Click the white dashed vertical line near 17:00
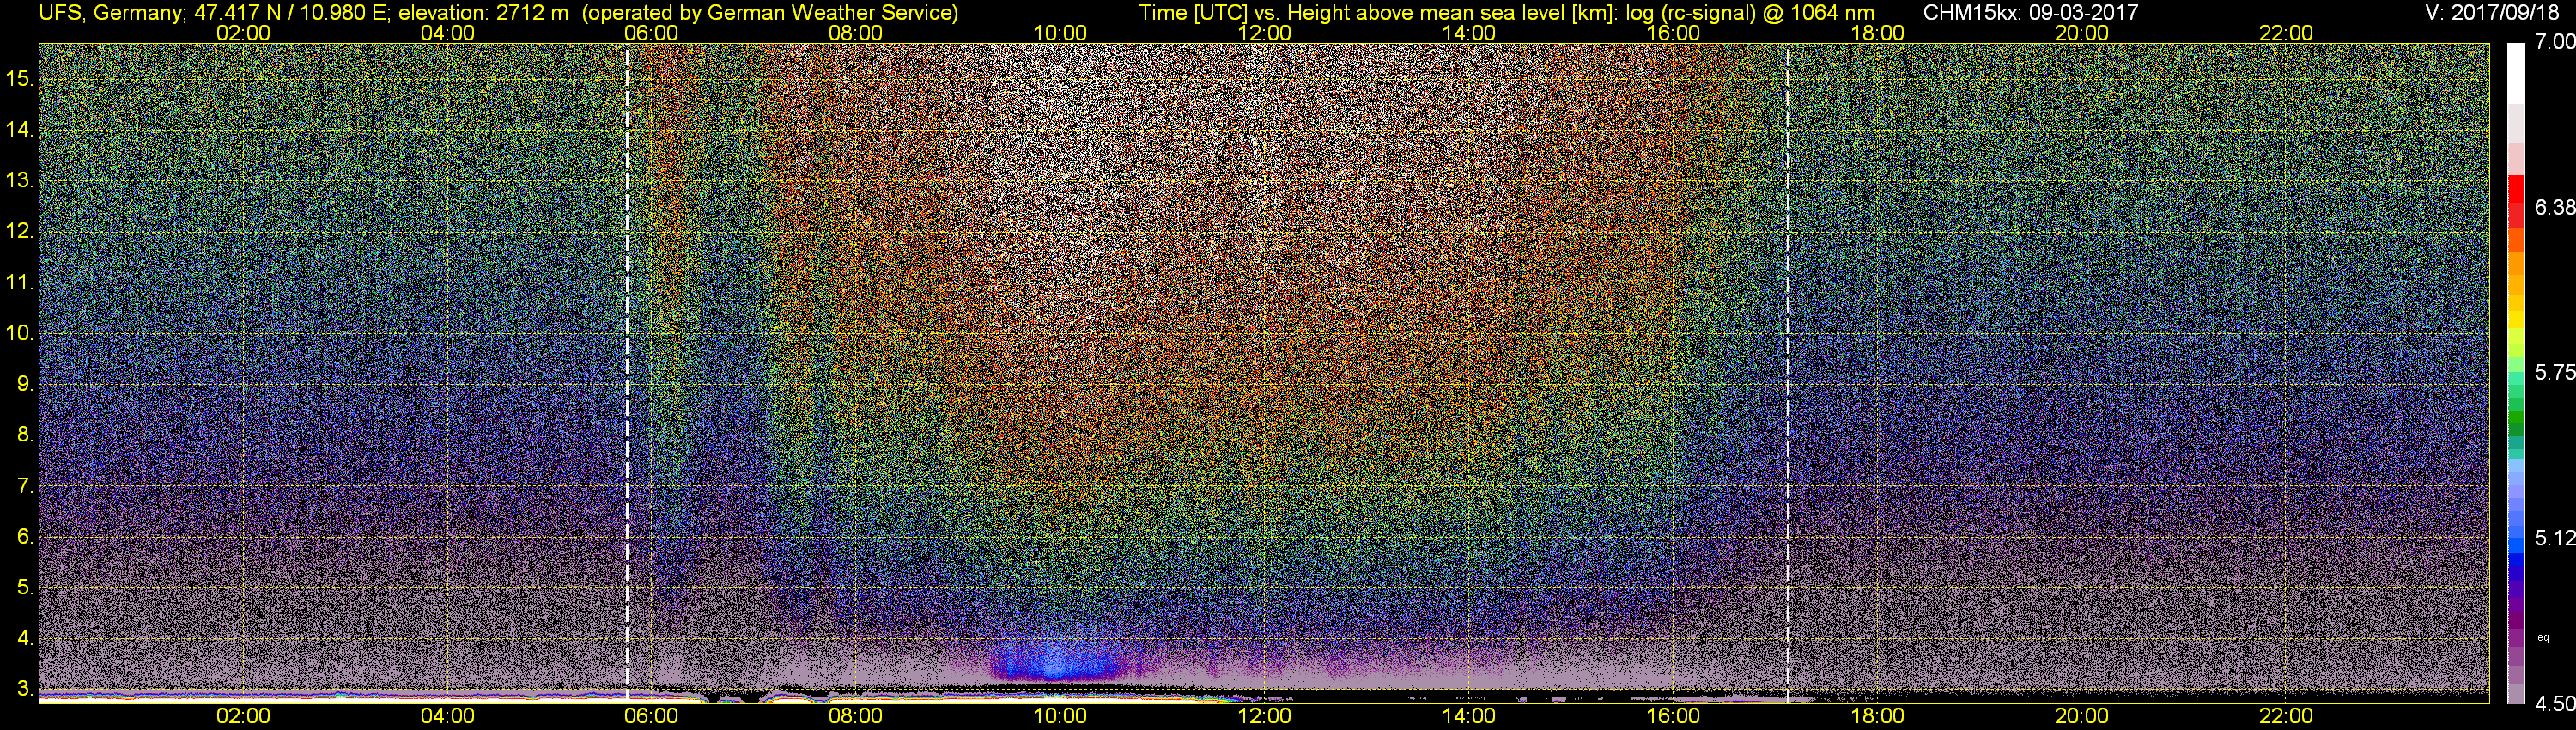 pyautogui.click(x=1787, y=373)
